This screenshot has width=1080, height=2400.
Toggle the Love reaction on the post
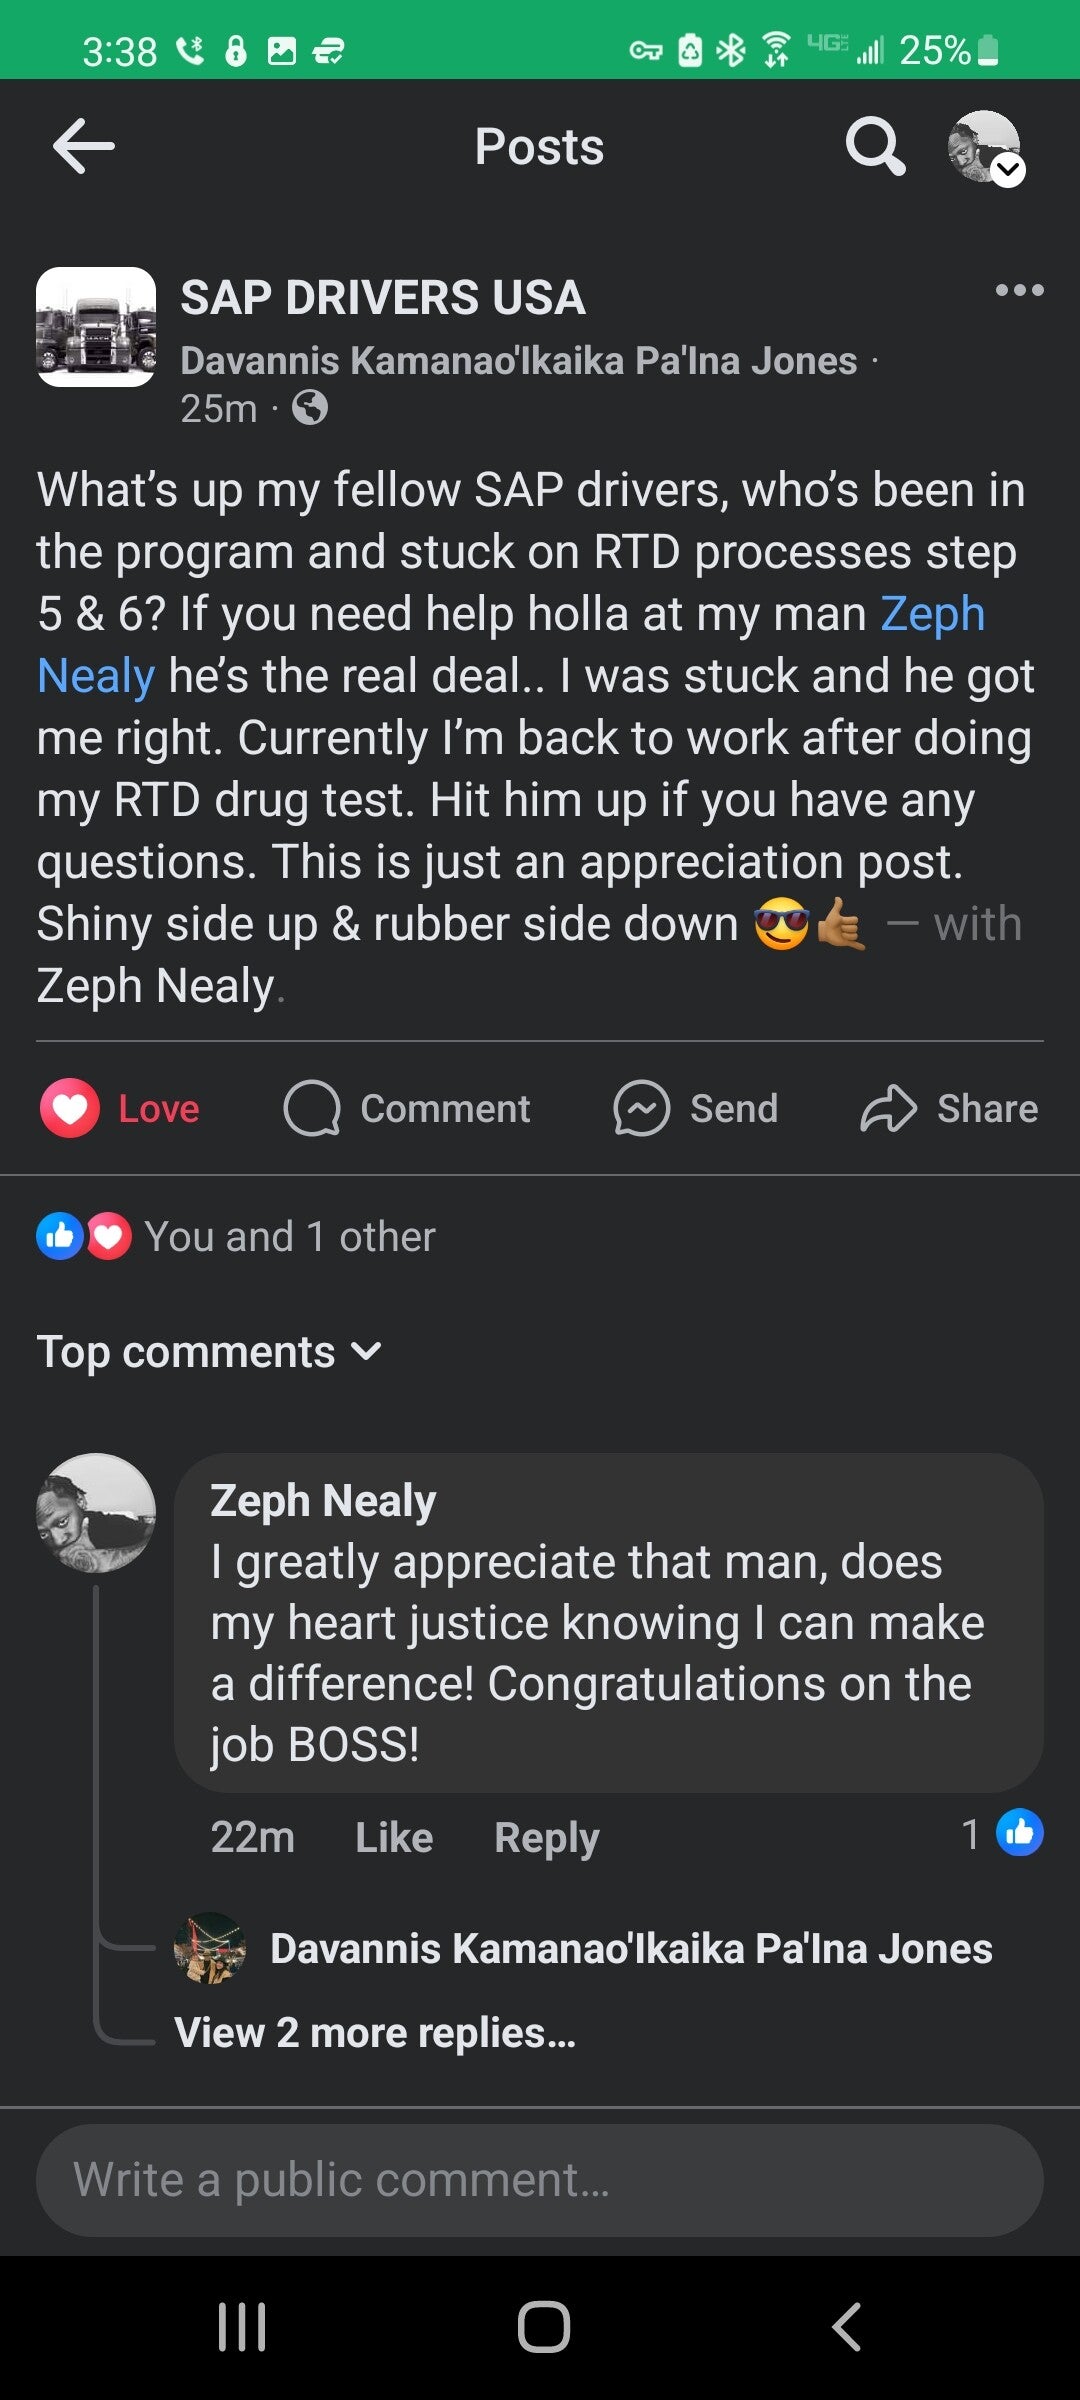[x=121, y=1109]
